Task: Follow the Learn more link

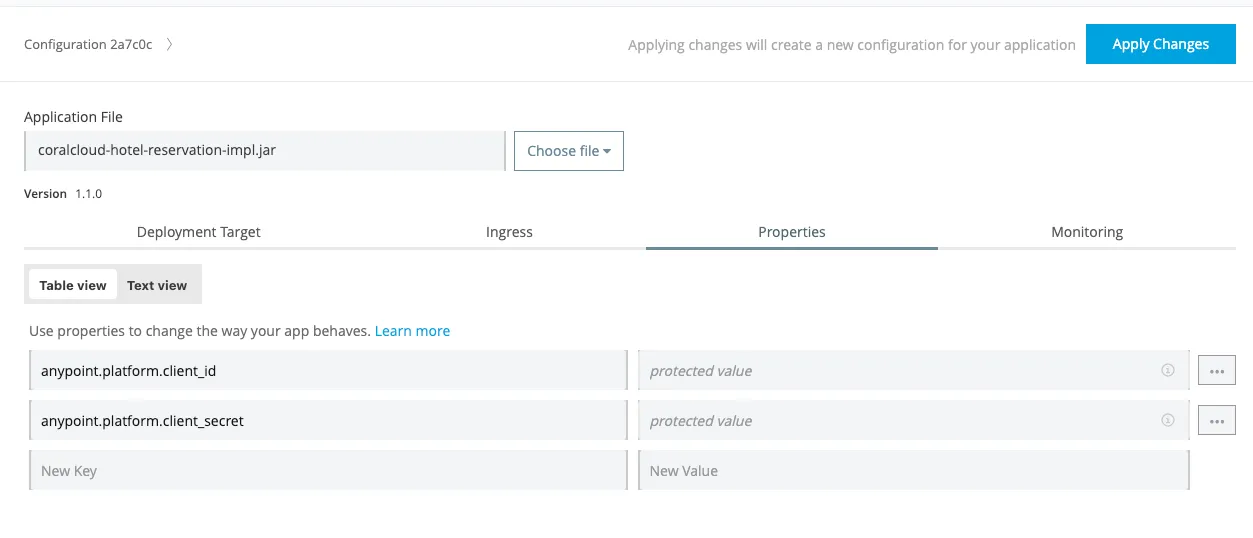Action: coord(412,331)
